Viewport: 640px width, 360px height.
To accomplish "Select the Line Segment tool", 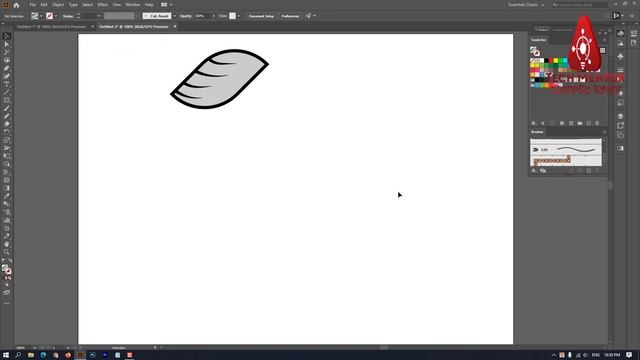I will point(7,92).
